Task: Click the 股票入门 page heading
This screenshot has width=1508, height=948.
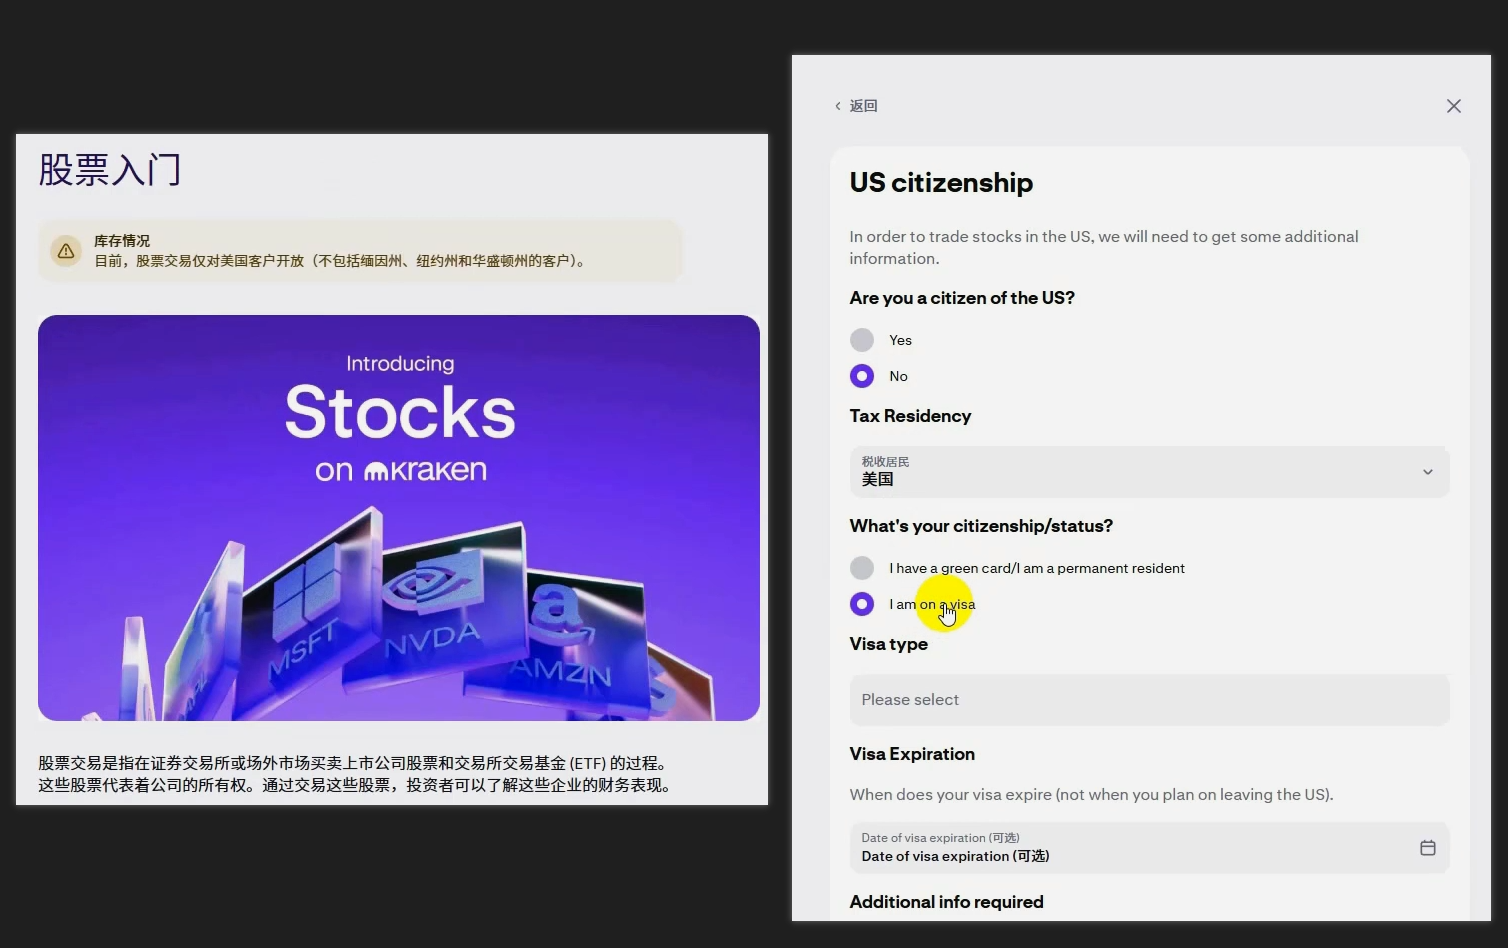Action: point(110,170)
